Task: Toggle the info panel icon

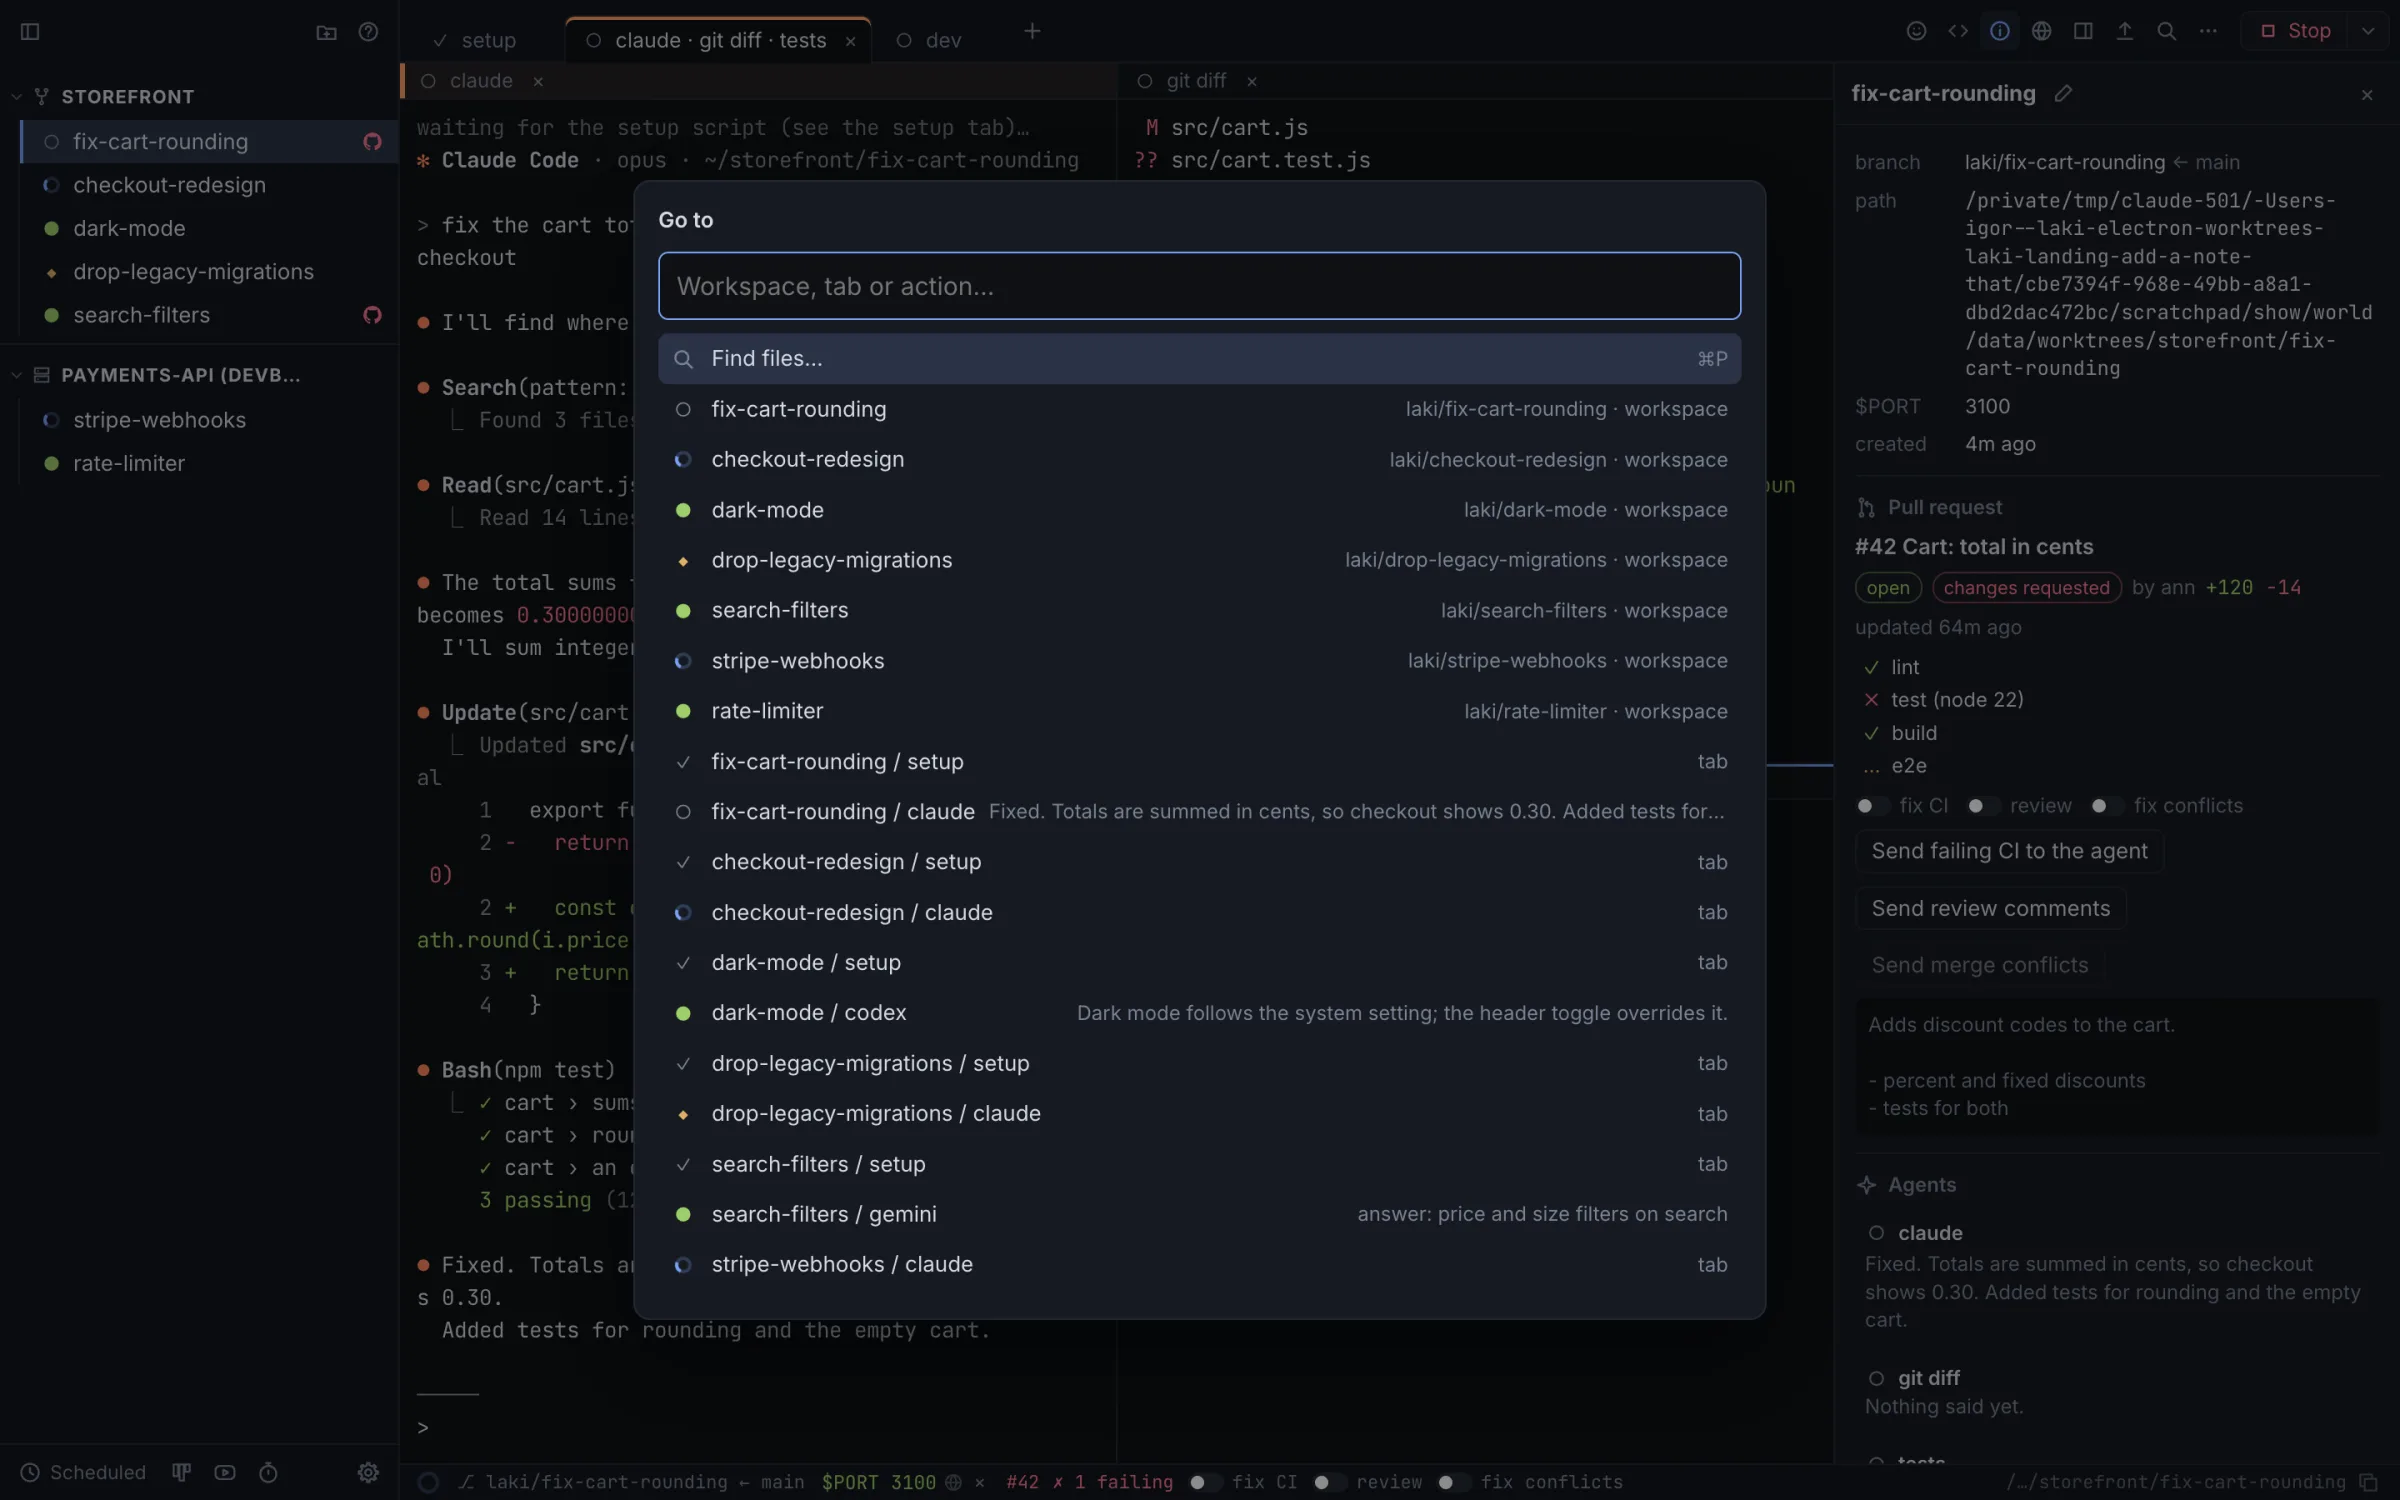Action: click(x=2000, y=31)
